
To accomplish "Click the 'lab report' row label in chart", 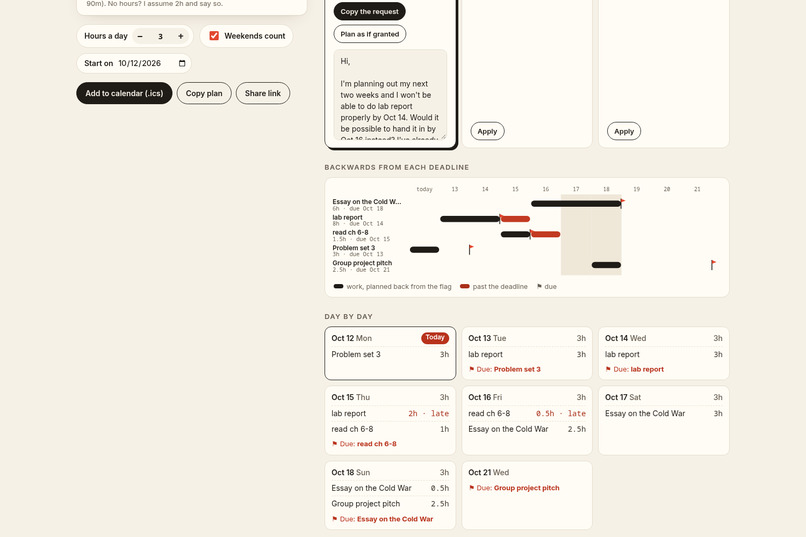I will 347,217.
